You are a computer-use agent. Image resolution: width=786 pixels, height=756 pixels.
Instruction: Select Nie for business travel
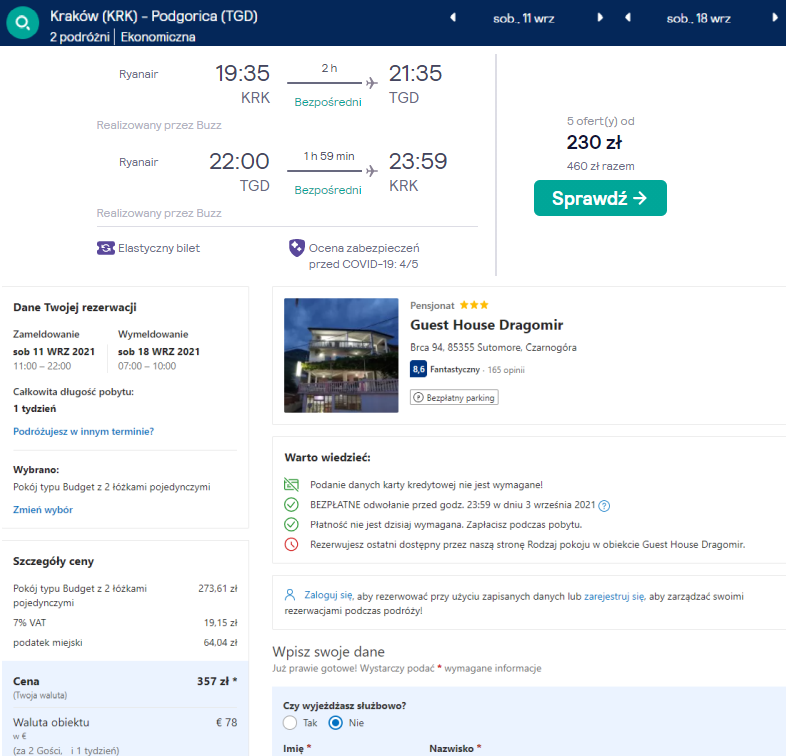point(336,723)
